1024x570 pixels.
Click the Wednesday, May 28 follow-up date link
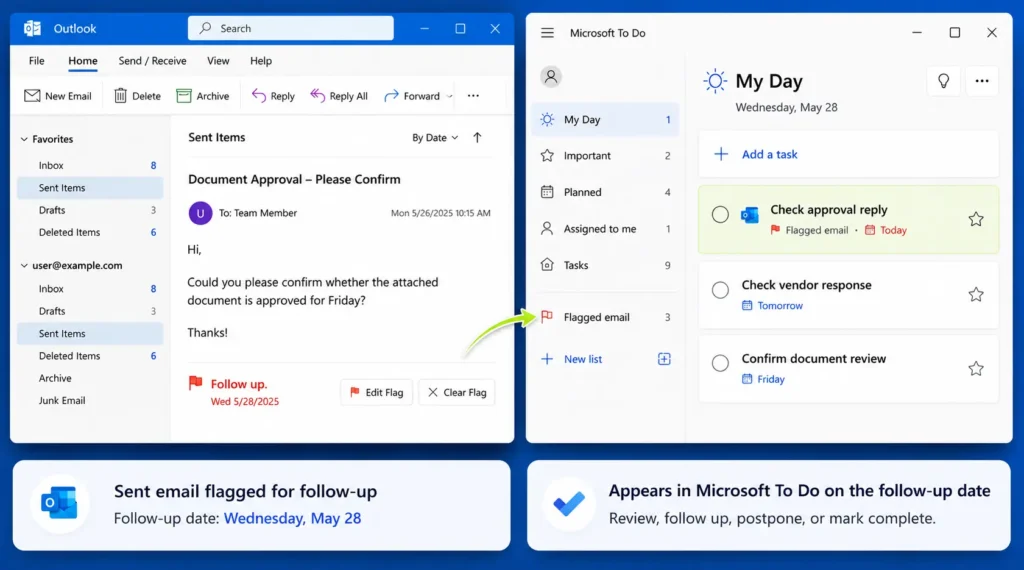coord(292,518)
